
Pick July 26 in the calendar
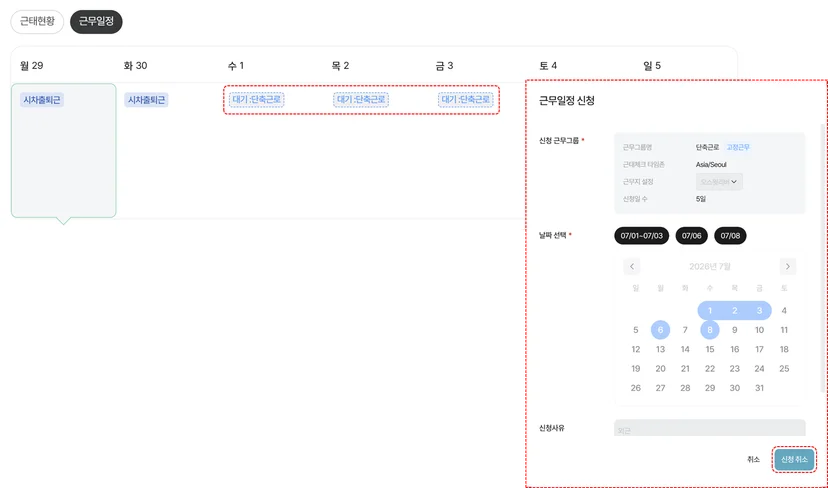point(636,388)
